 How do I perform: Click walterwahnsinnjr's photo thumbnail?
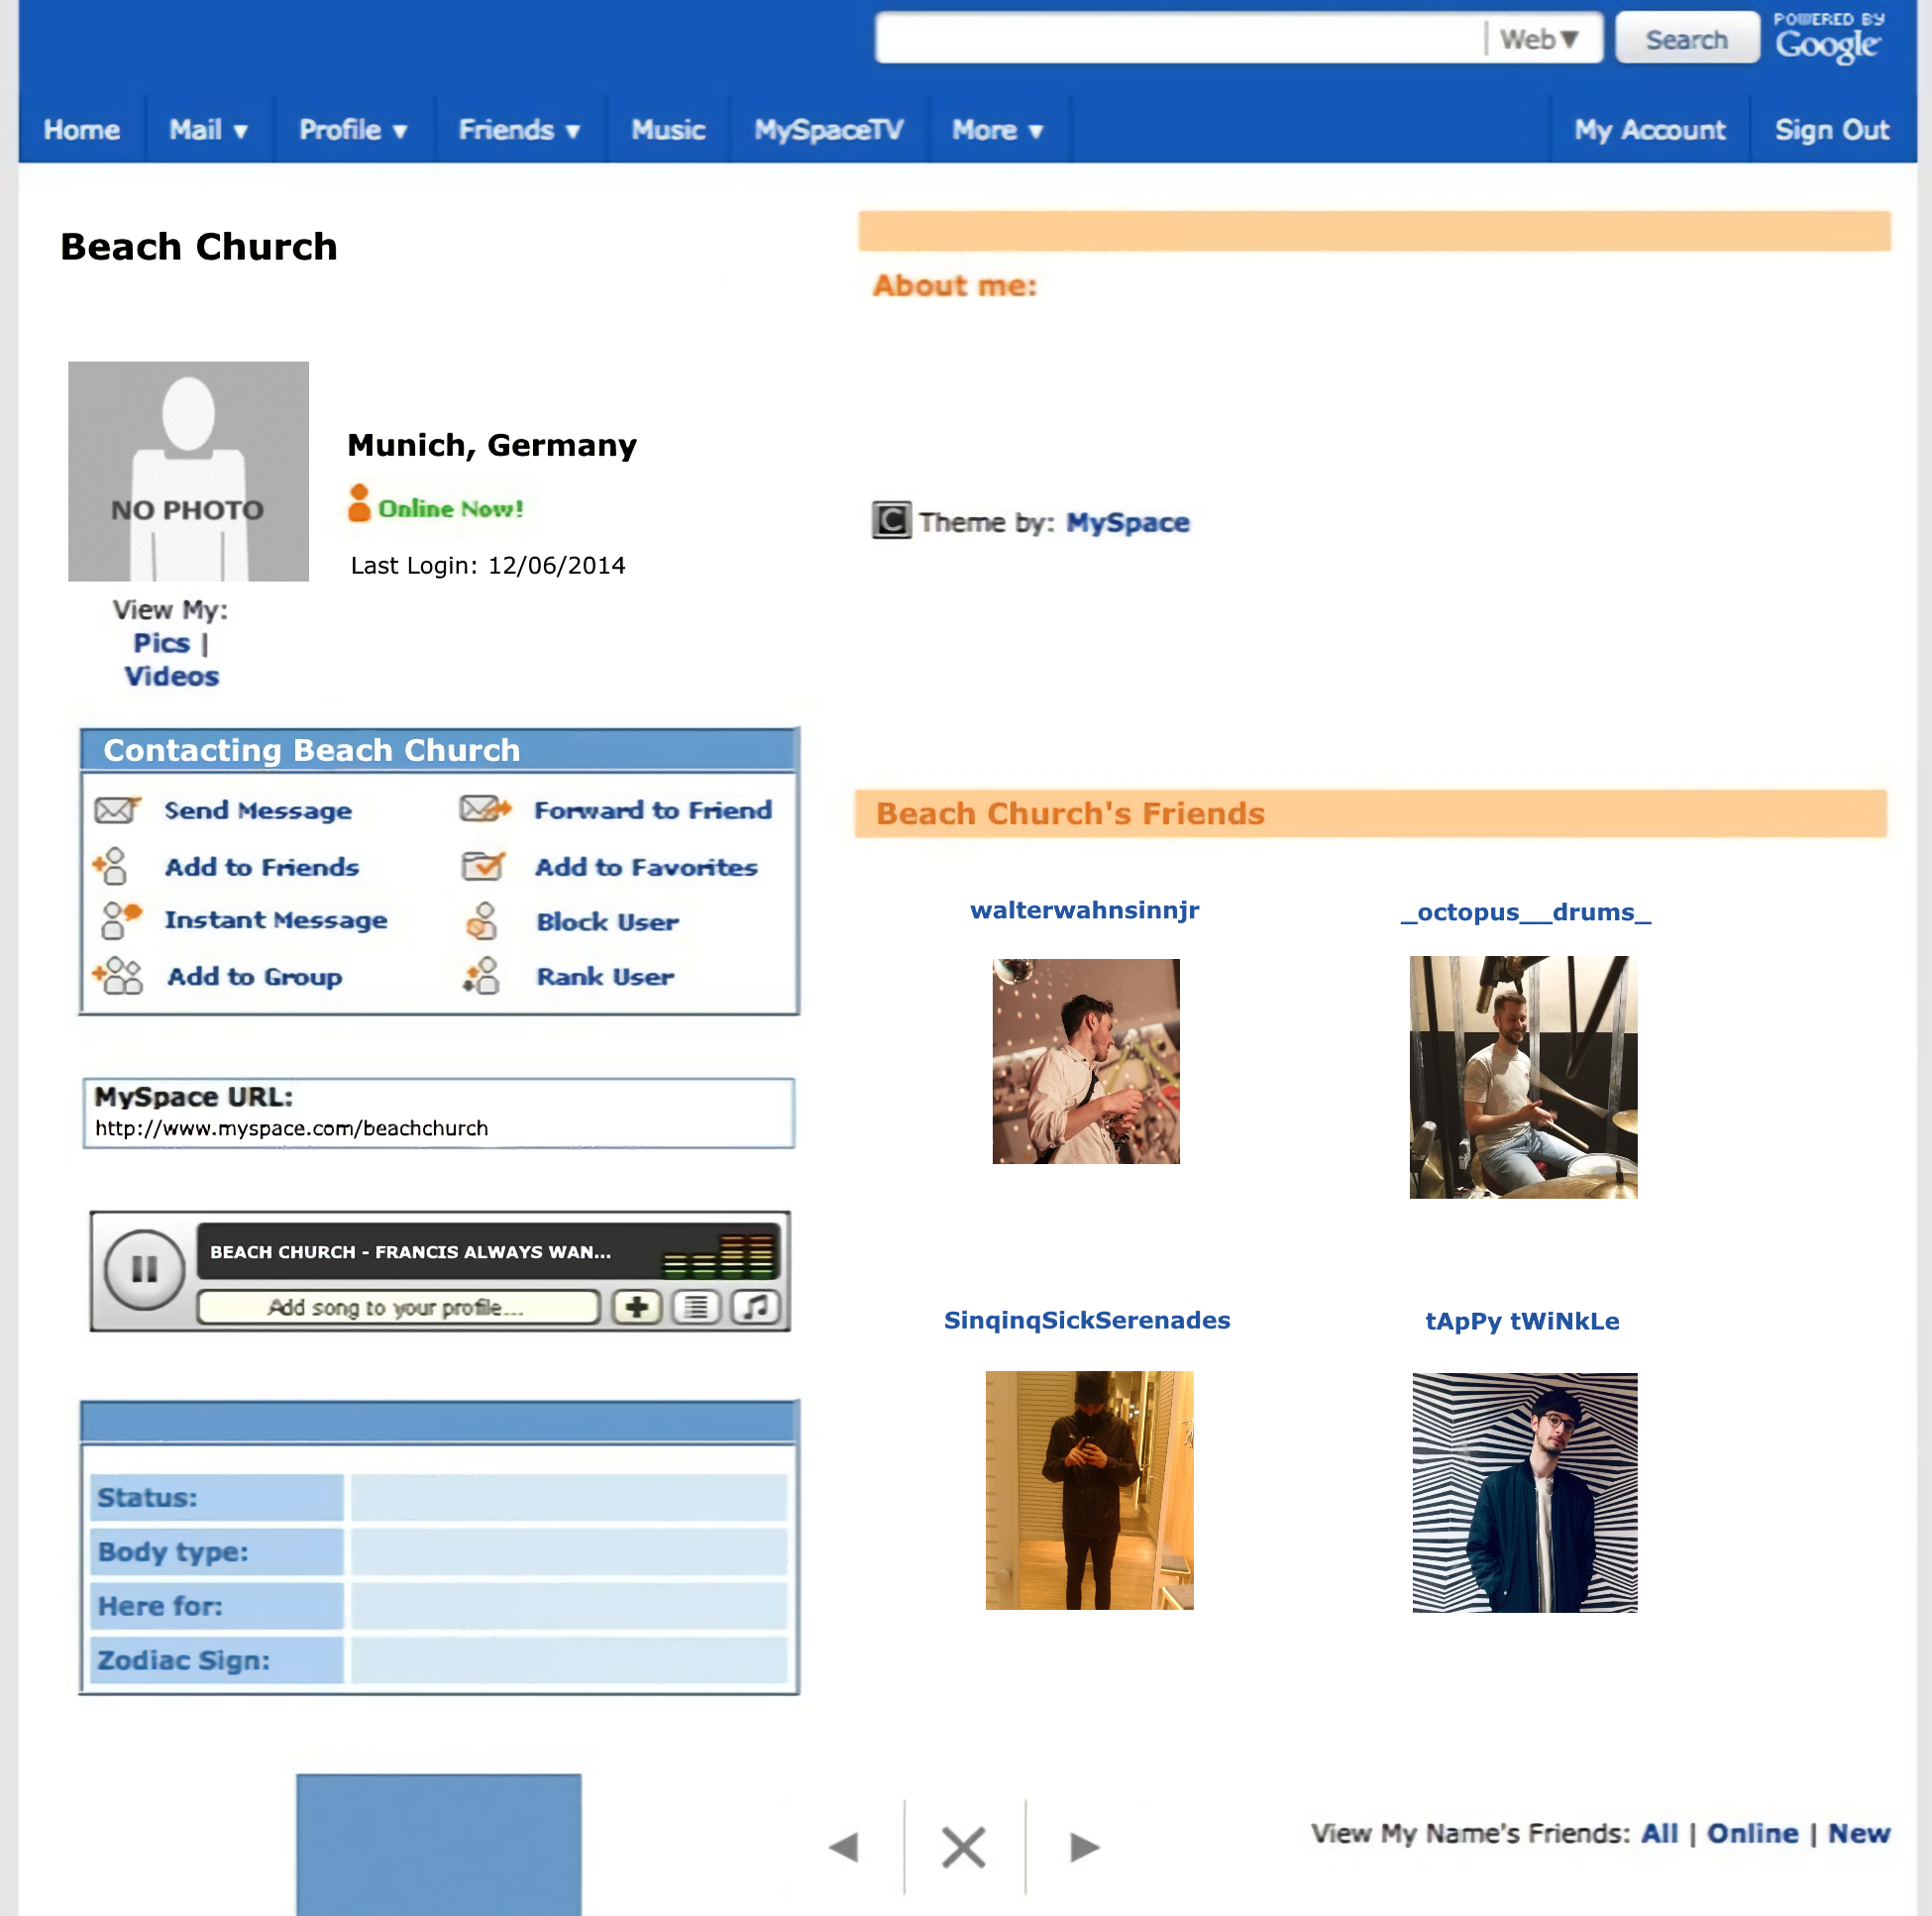point(1086,1061)
